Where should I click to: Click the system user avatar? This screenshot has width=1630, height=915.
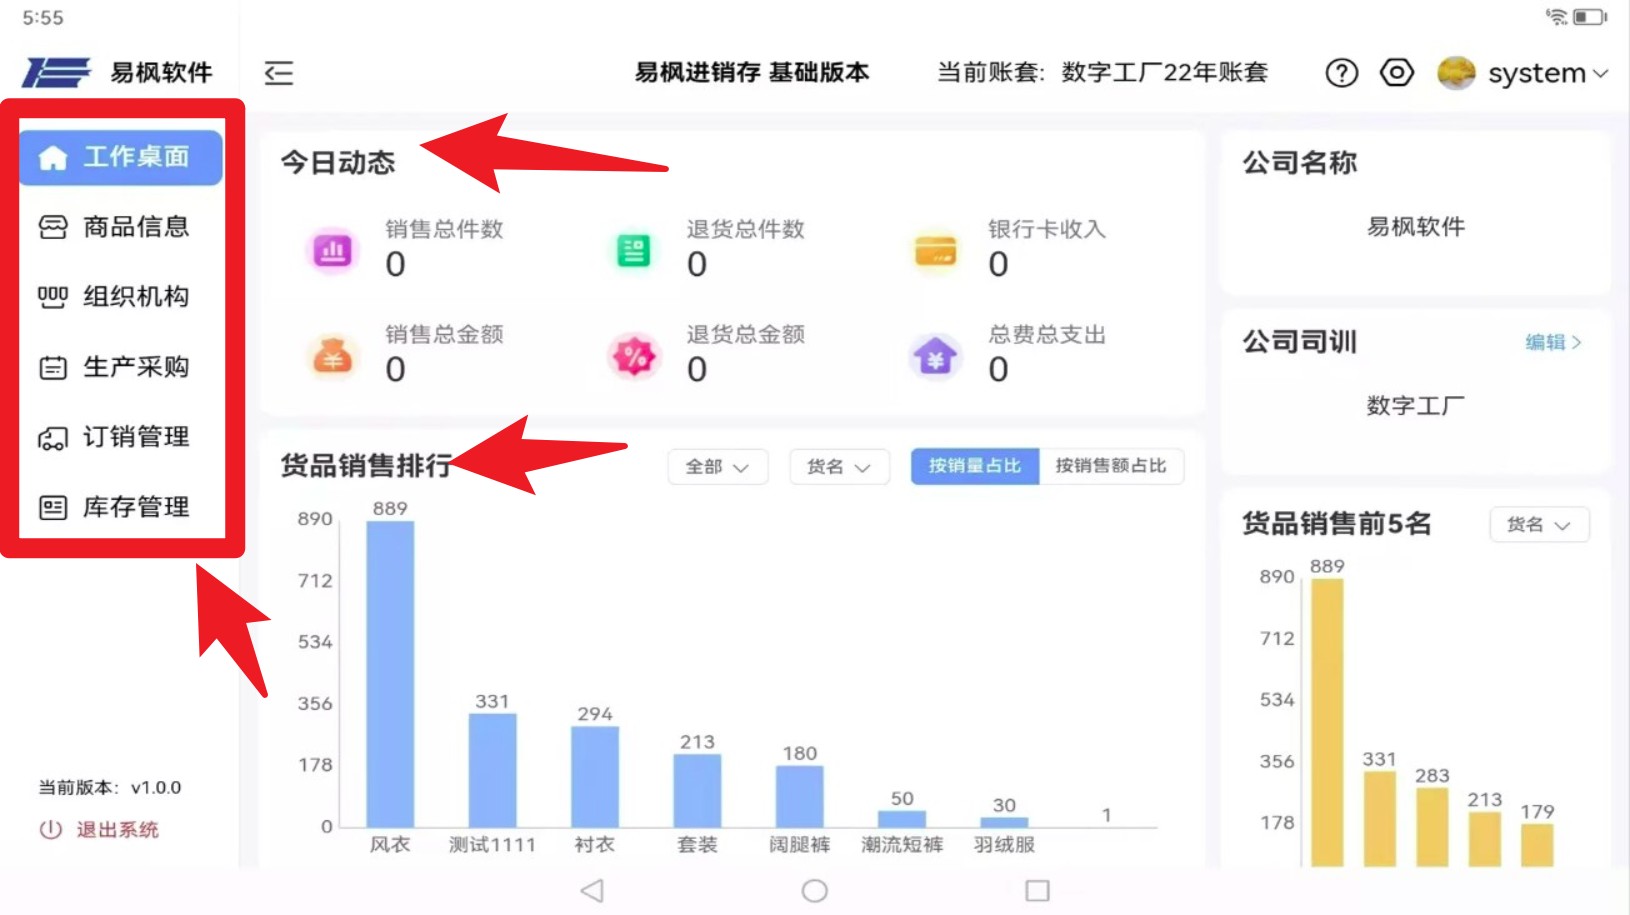tap(1456, 73)
